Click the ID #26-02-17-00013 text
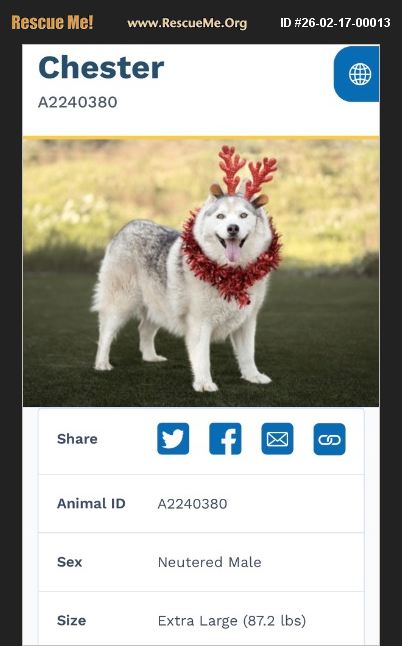402x646 pixels. [335, 23]
